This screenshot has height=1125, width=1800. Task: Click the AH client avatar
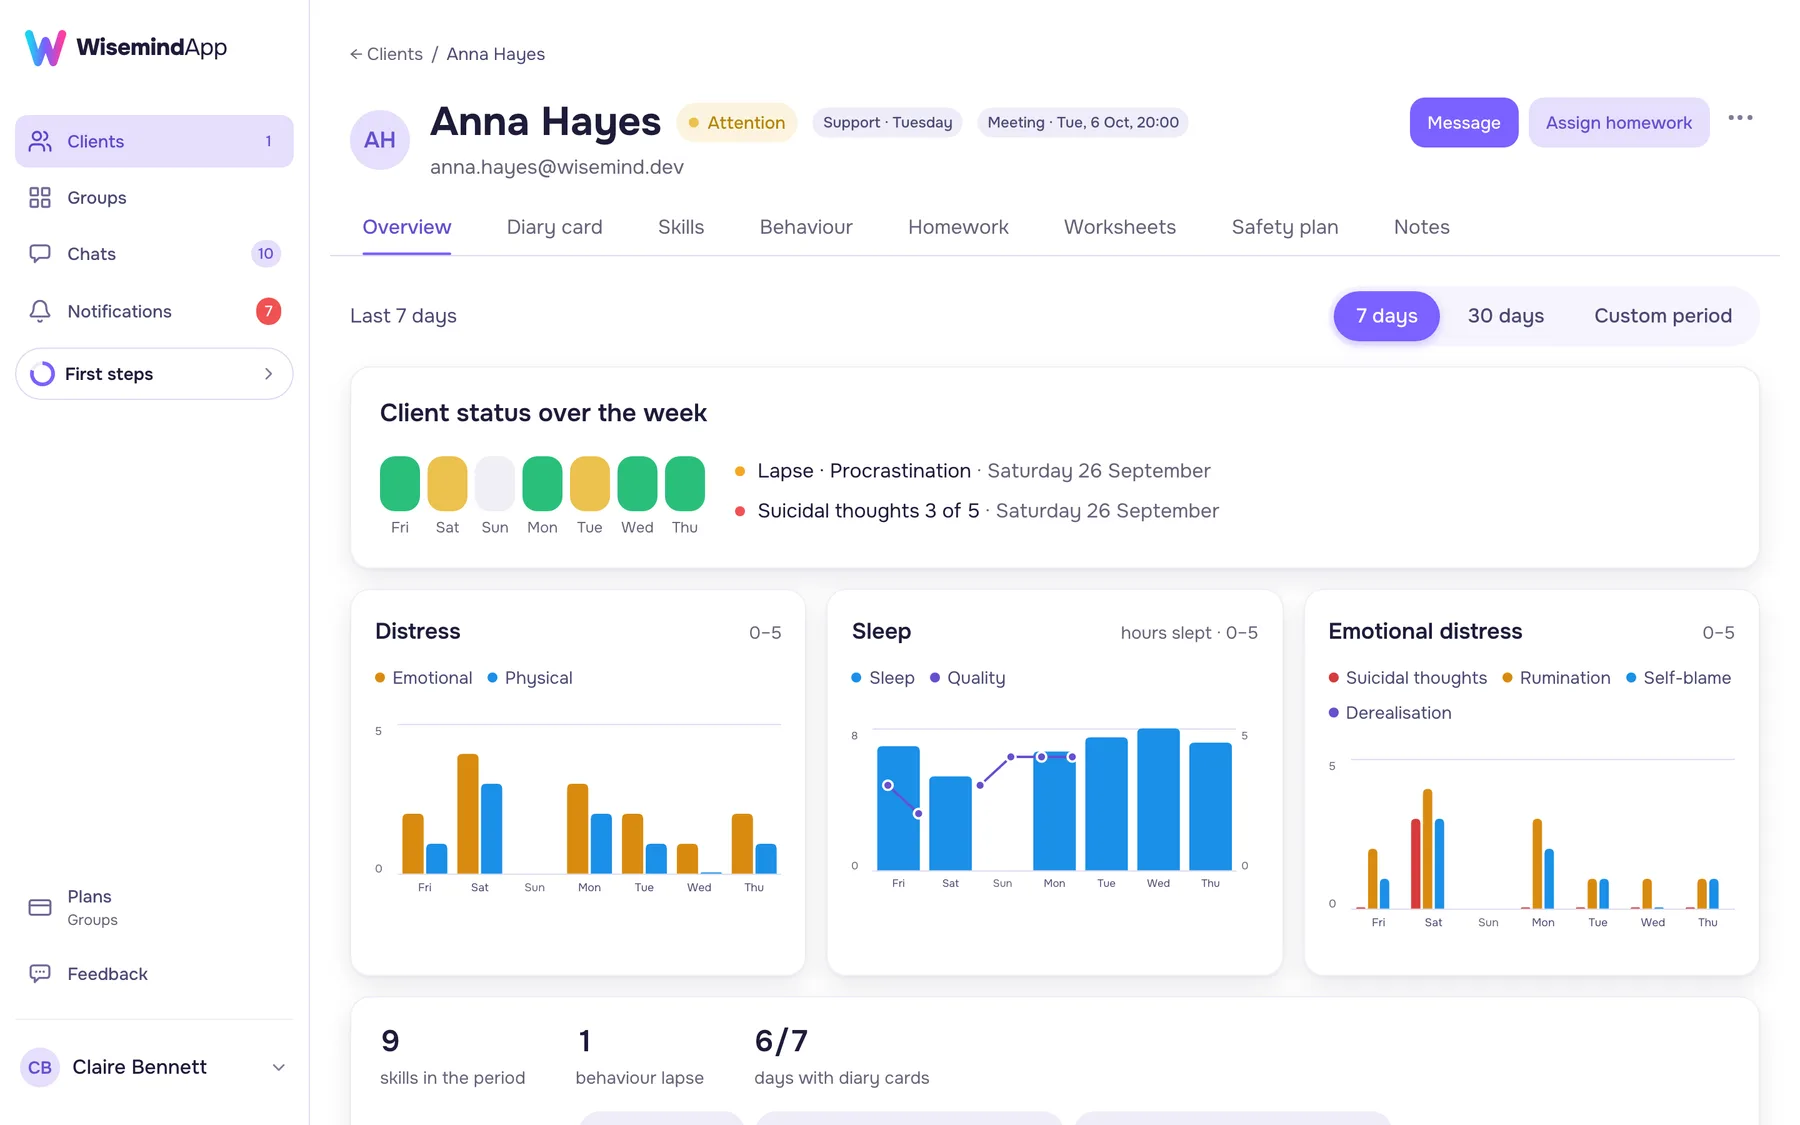380,140
